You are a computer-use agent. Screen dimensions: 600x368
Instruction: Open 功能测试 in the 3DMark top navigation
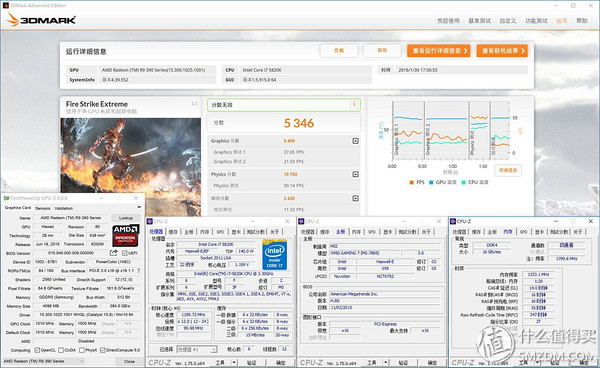[x=536, y=21]
